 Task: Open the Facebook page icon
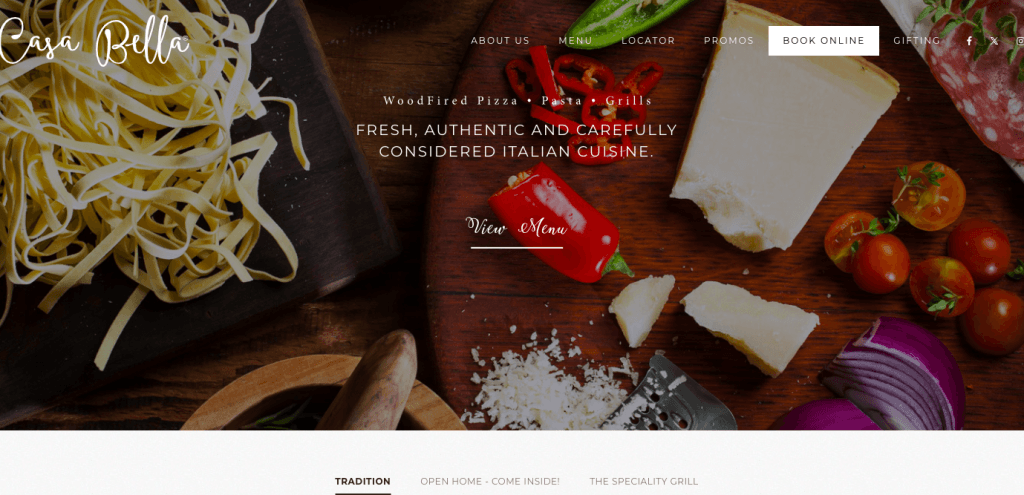coord(969,40)
